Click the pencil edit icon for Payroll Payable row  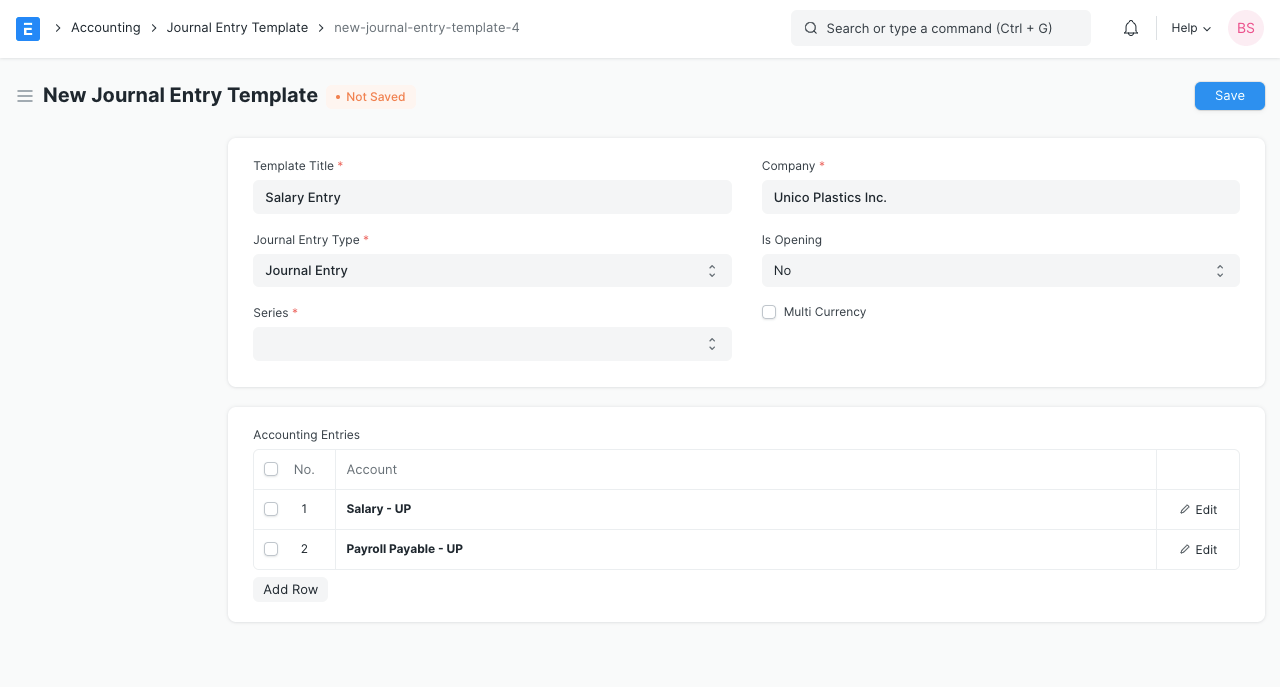[x=1185, y=549]
